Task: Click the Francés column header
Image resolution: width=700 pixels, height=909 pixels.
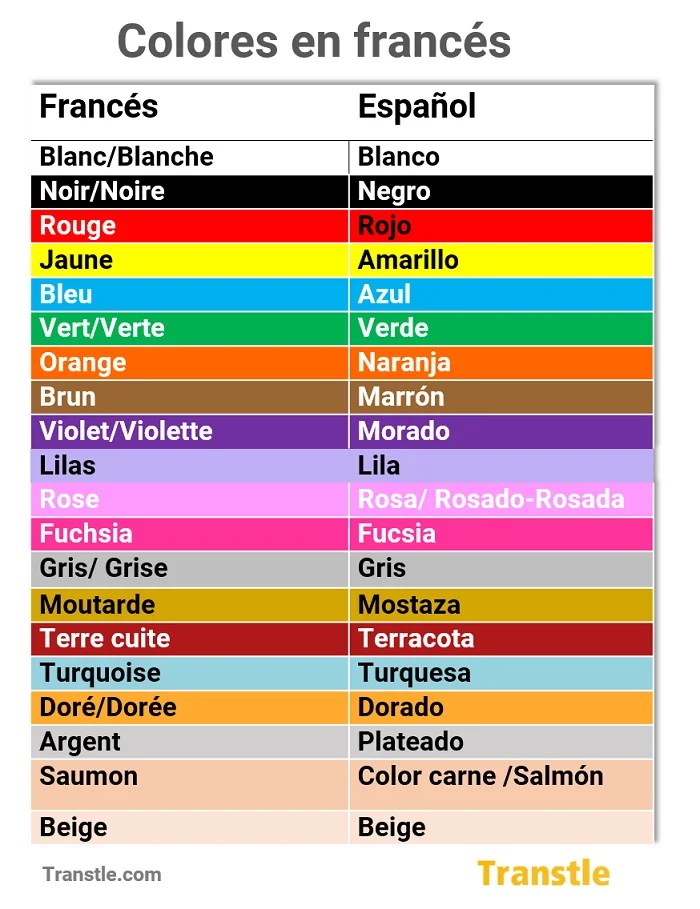Action: coord(99,107)
